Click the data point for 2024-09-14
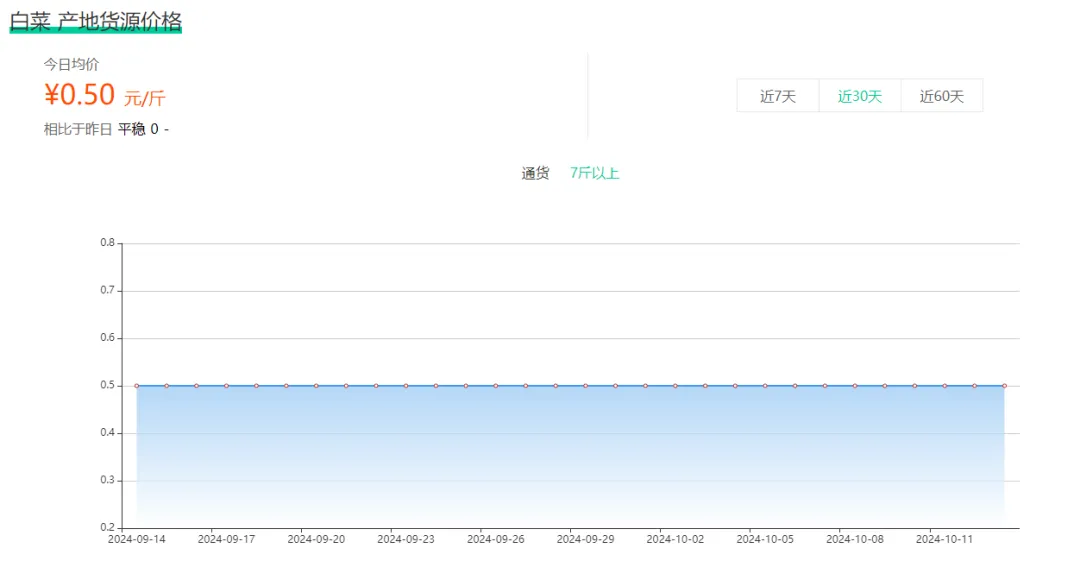The width and height of the screenshot is (1080, 567). pyautogui.click(x=137, y=385)
